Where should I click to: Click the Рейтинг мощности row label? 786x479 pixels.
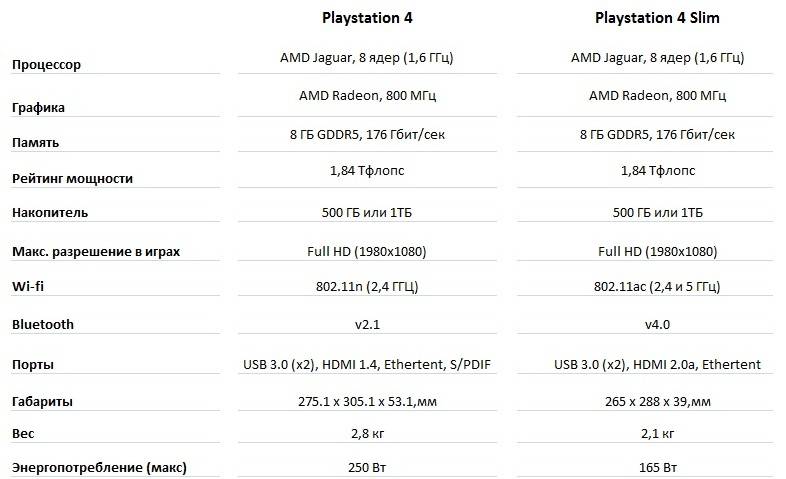pyautogui.click(x=71, y=178)
